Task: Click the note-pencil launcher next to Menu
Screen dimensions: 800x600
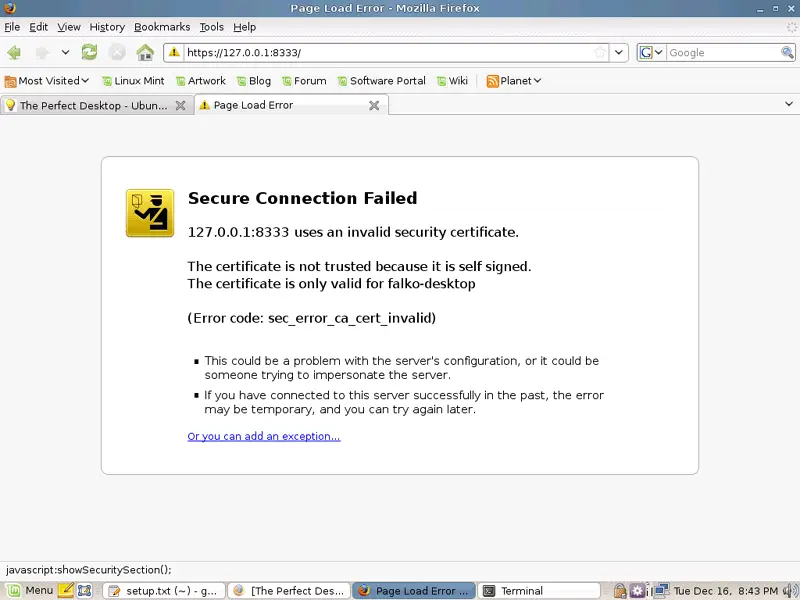Action: 66,590
